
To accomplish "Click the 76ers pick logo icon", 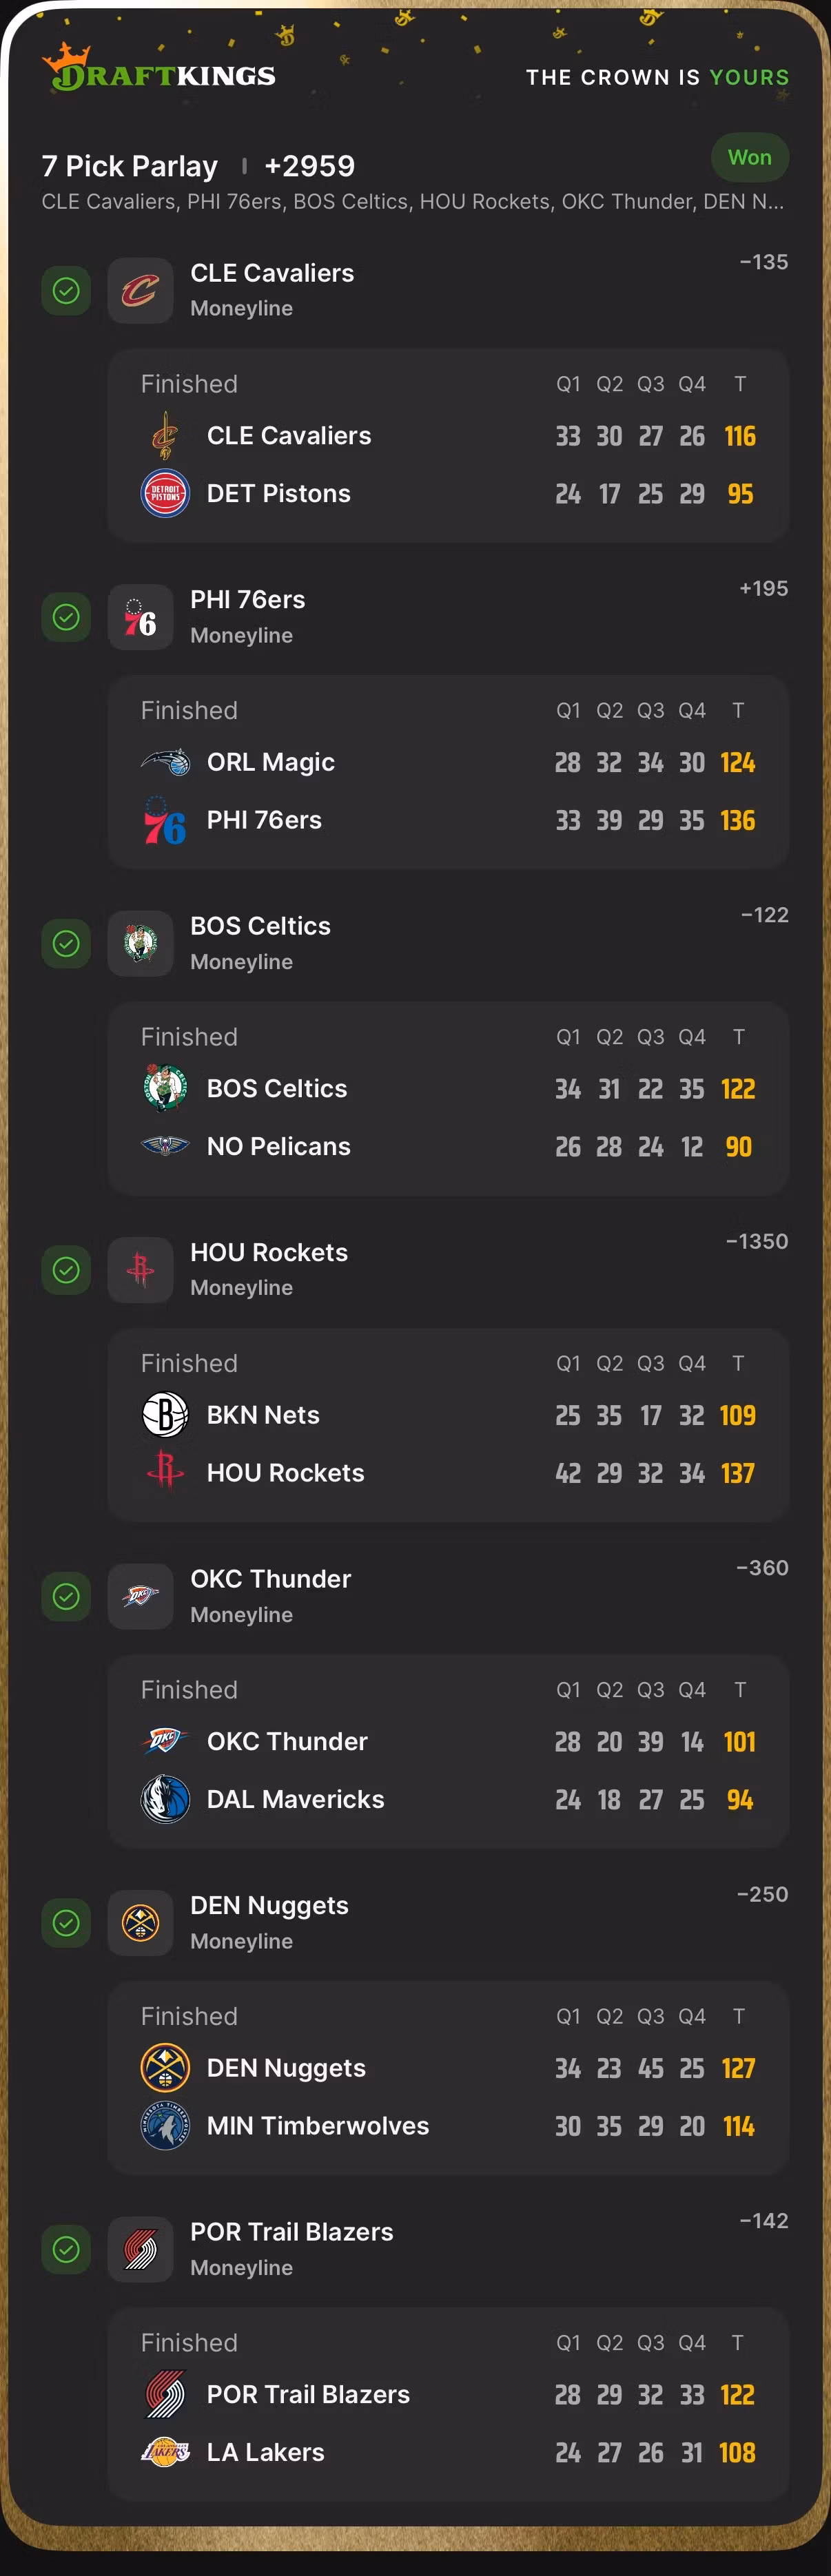I will 140,618.
